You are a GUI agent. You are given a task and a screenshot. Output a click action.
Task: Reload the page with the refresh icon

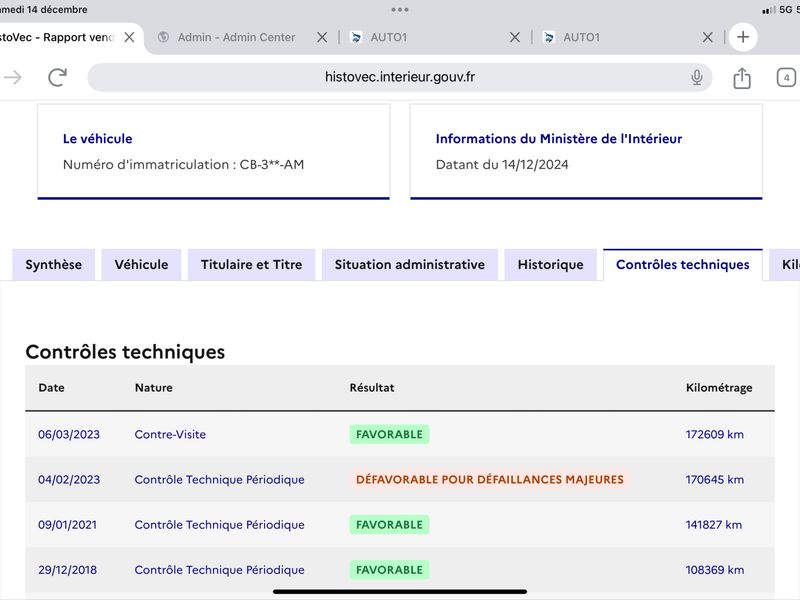point(57,78)
